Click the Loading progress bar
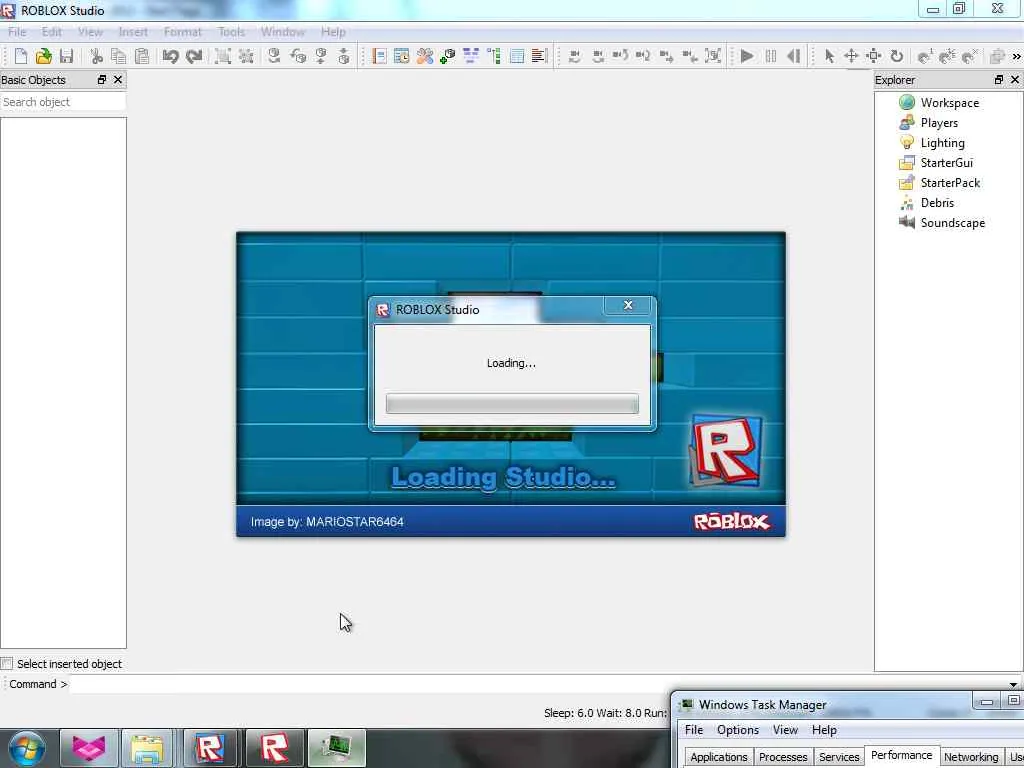The height and width of the screenshot is (768, 1024). 512,404
